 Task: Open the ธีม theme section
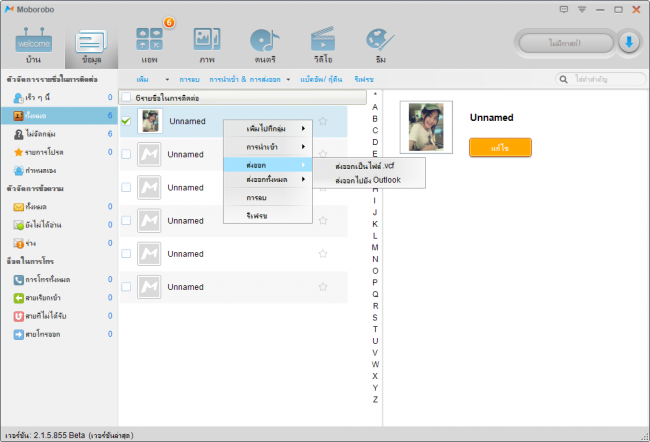click(380, 46)
